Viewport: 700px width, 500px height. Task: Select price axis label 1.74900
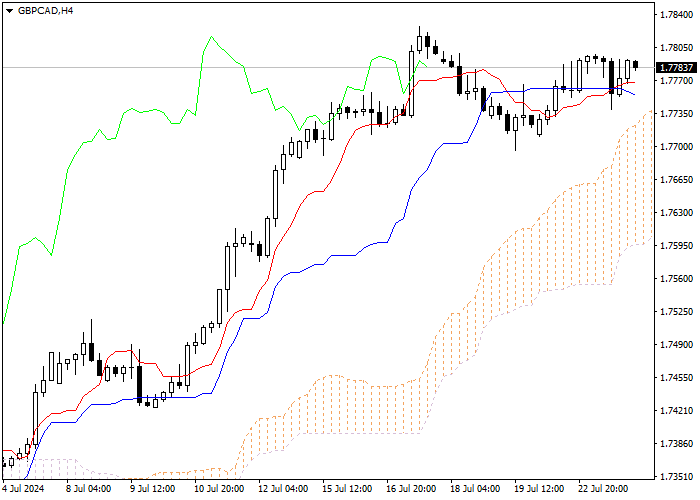(677, 345)
